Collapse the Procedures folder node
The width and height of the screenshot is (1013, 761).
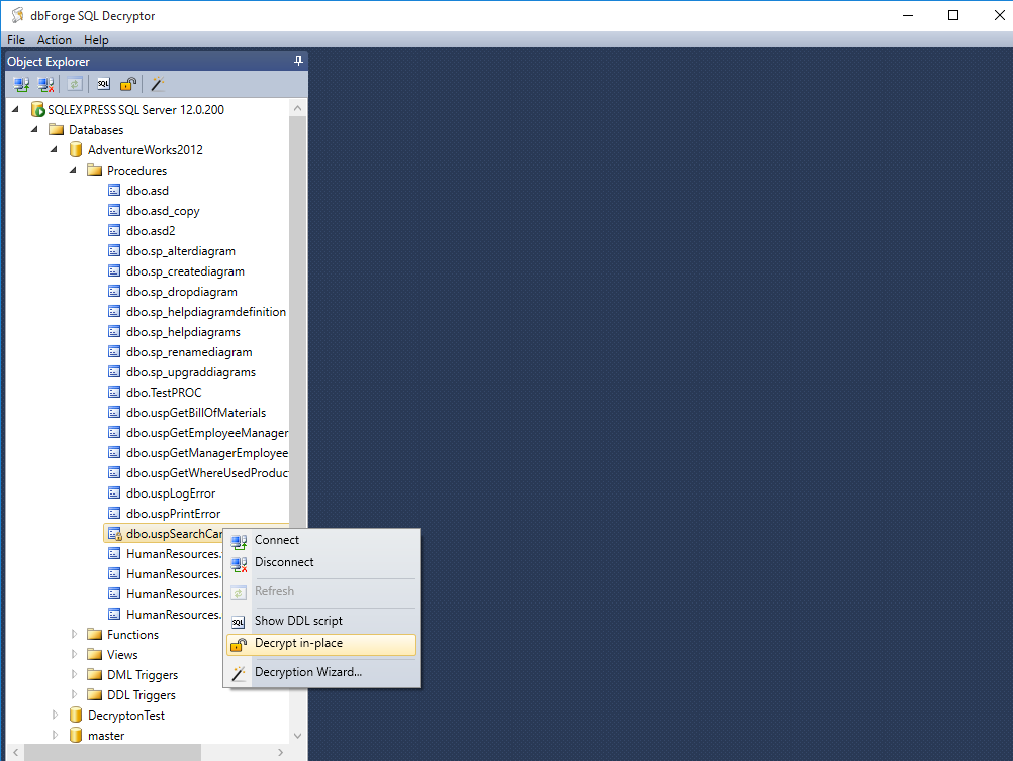pyautogui.click(x=74, y=170)
